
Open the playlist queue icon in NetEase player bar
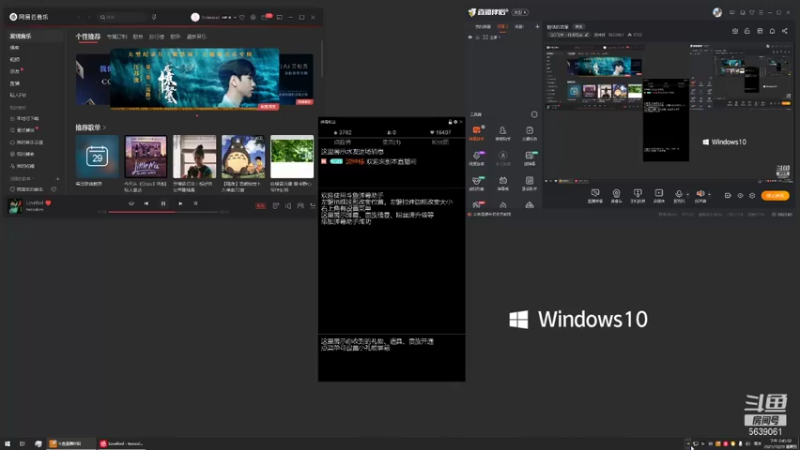click(313, 206)
